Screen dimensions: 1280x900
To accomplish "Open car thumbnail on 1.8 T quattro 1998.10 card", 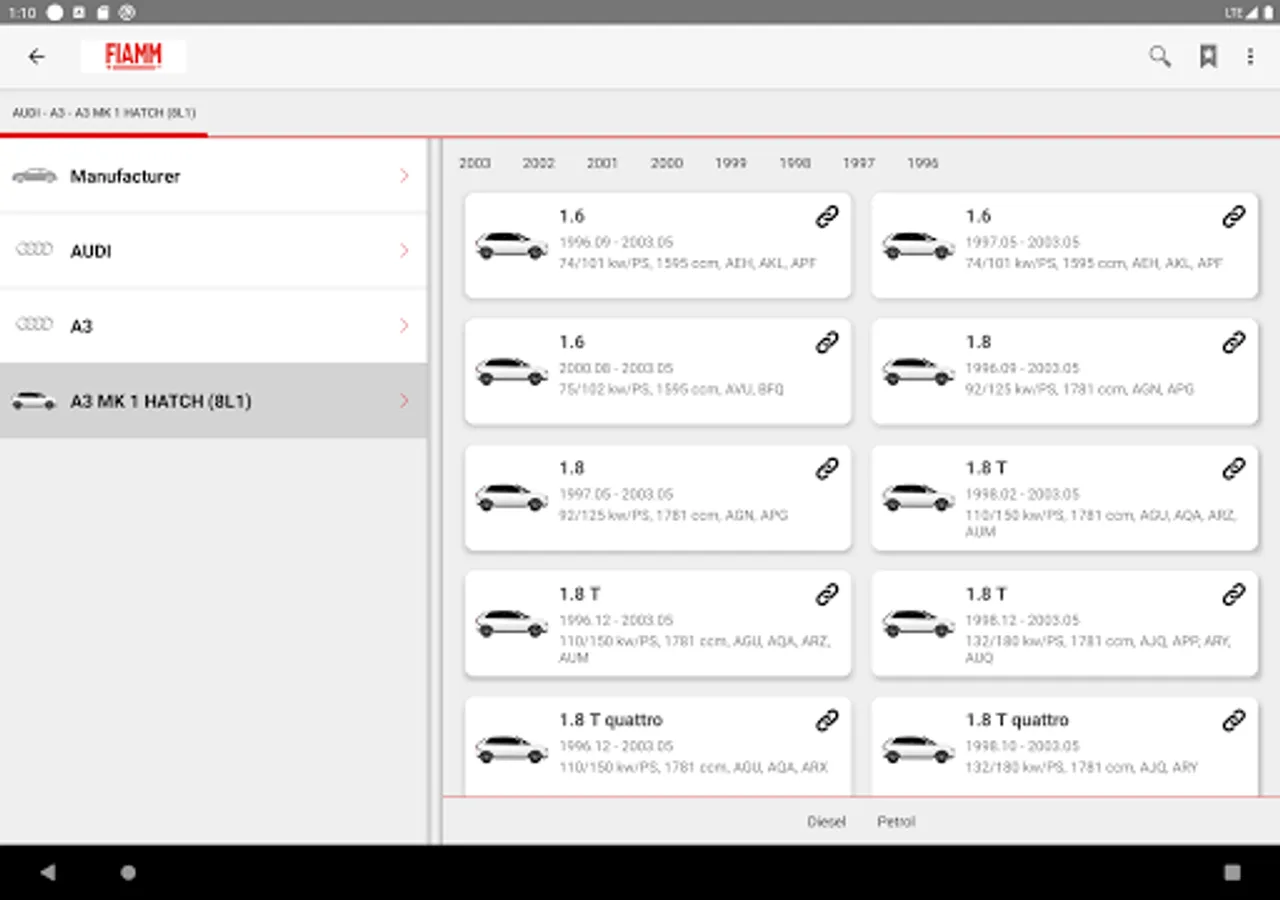I will point(919,749).
